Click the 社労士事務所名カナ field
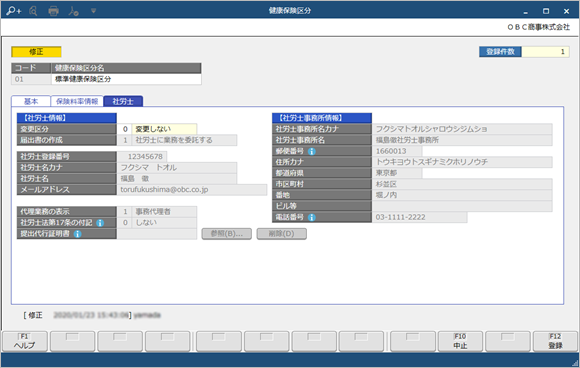The width and height of the screenshot is (580, 368). 462,129
